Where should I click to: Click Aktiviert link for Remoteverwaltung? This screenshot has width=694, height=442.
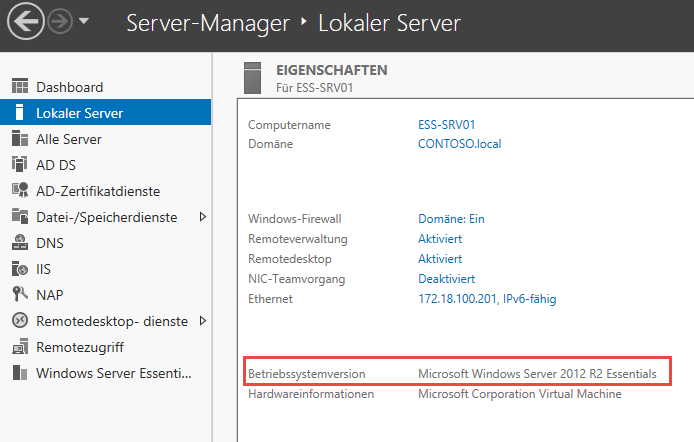click(440, 239)
